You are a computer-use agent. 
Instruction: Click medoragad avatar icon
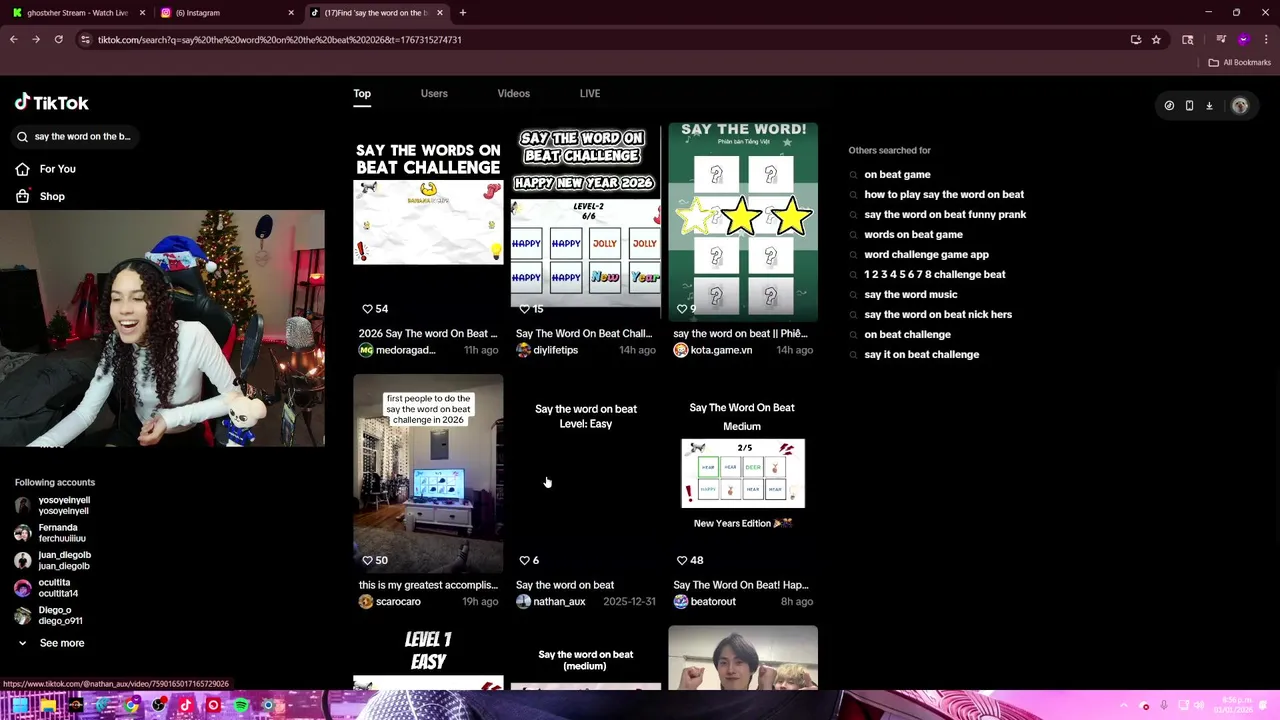coord(366,350)
